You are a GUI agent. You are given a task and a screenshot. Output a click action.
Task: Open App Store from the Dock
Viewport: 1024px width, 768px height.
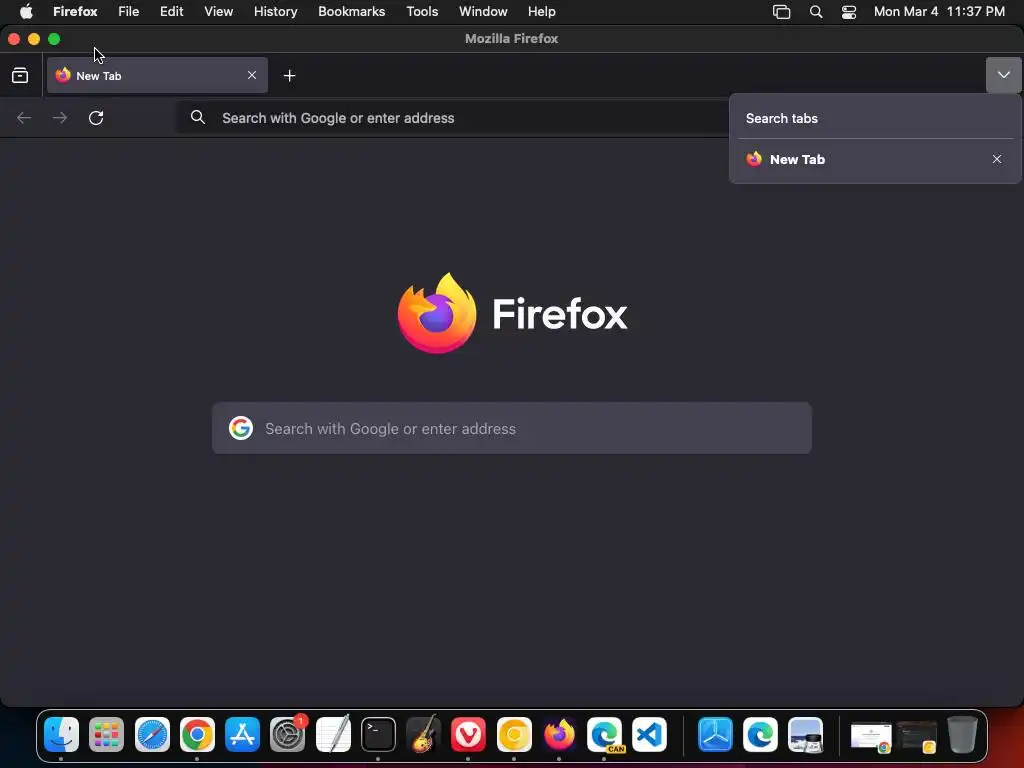(242, 735)
